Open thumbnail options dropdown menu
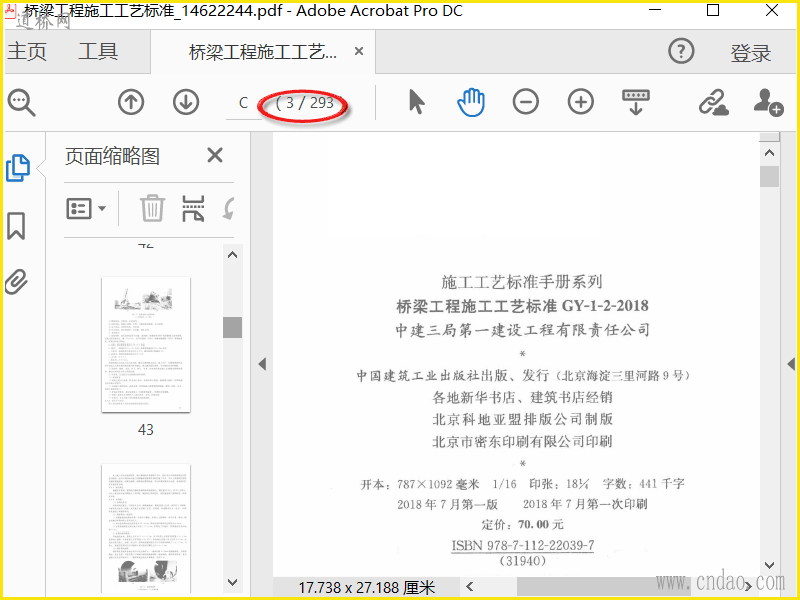 click(x=86, y=209)
